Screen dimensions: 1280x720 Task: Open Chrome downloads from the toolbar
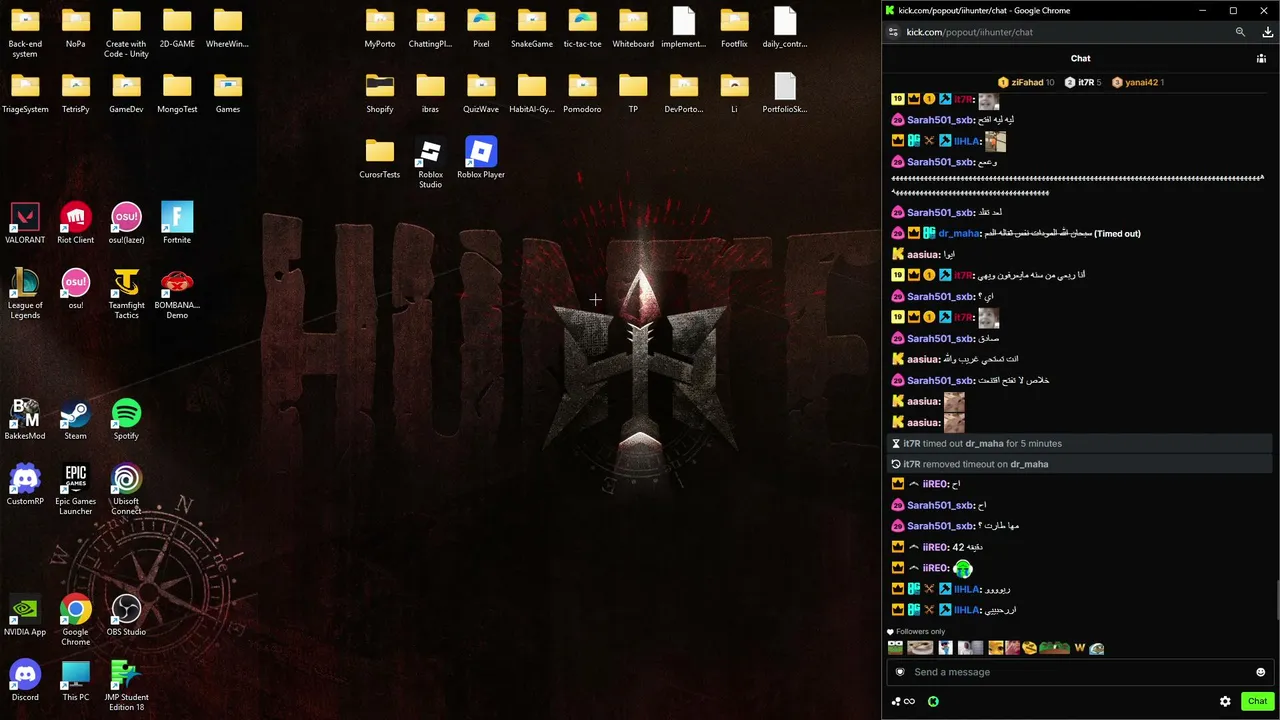click(1268, 32)
